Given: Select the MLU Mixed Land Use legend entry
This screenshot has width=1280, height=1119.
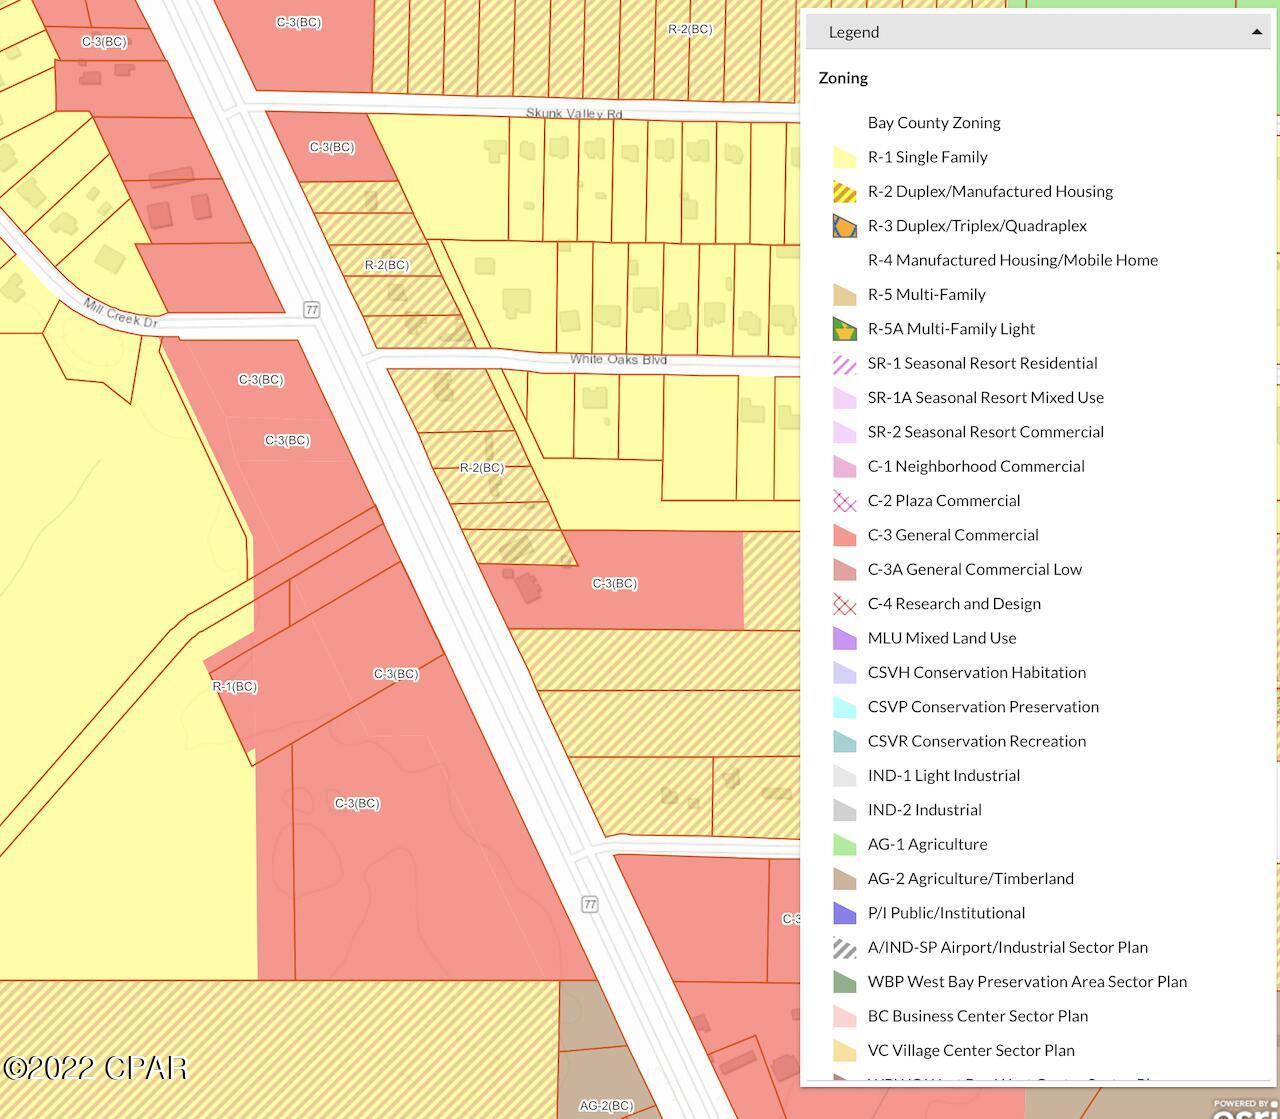Looking at the screenshot, I should [941, 638].
